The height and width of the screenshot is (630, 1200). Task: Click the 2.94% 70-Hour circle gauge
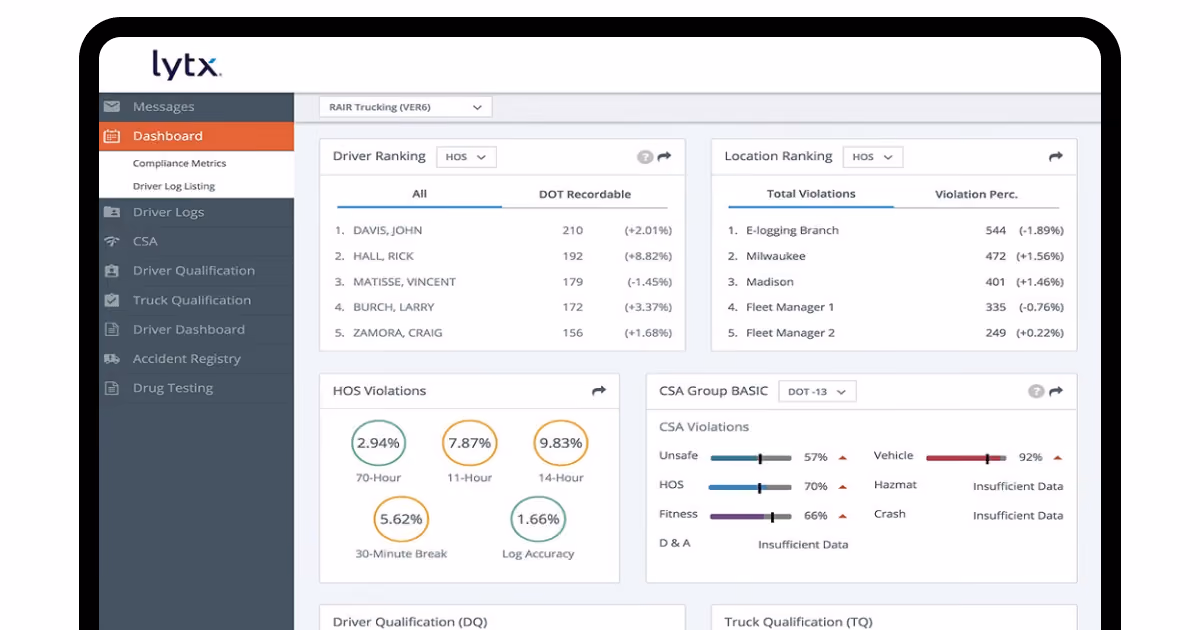[x=378, y=443]
